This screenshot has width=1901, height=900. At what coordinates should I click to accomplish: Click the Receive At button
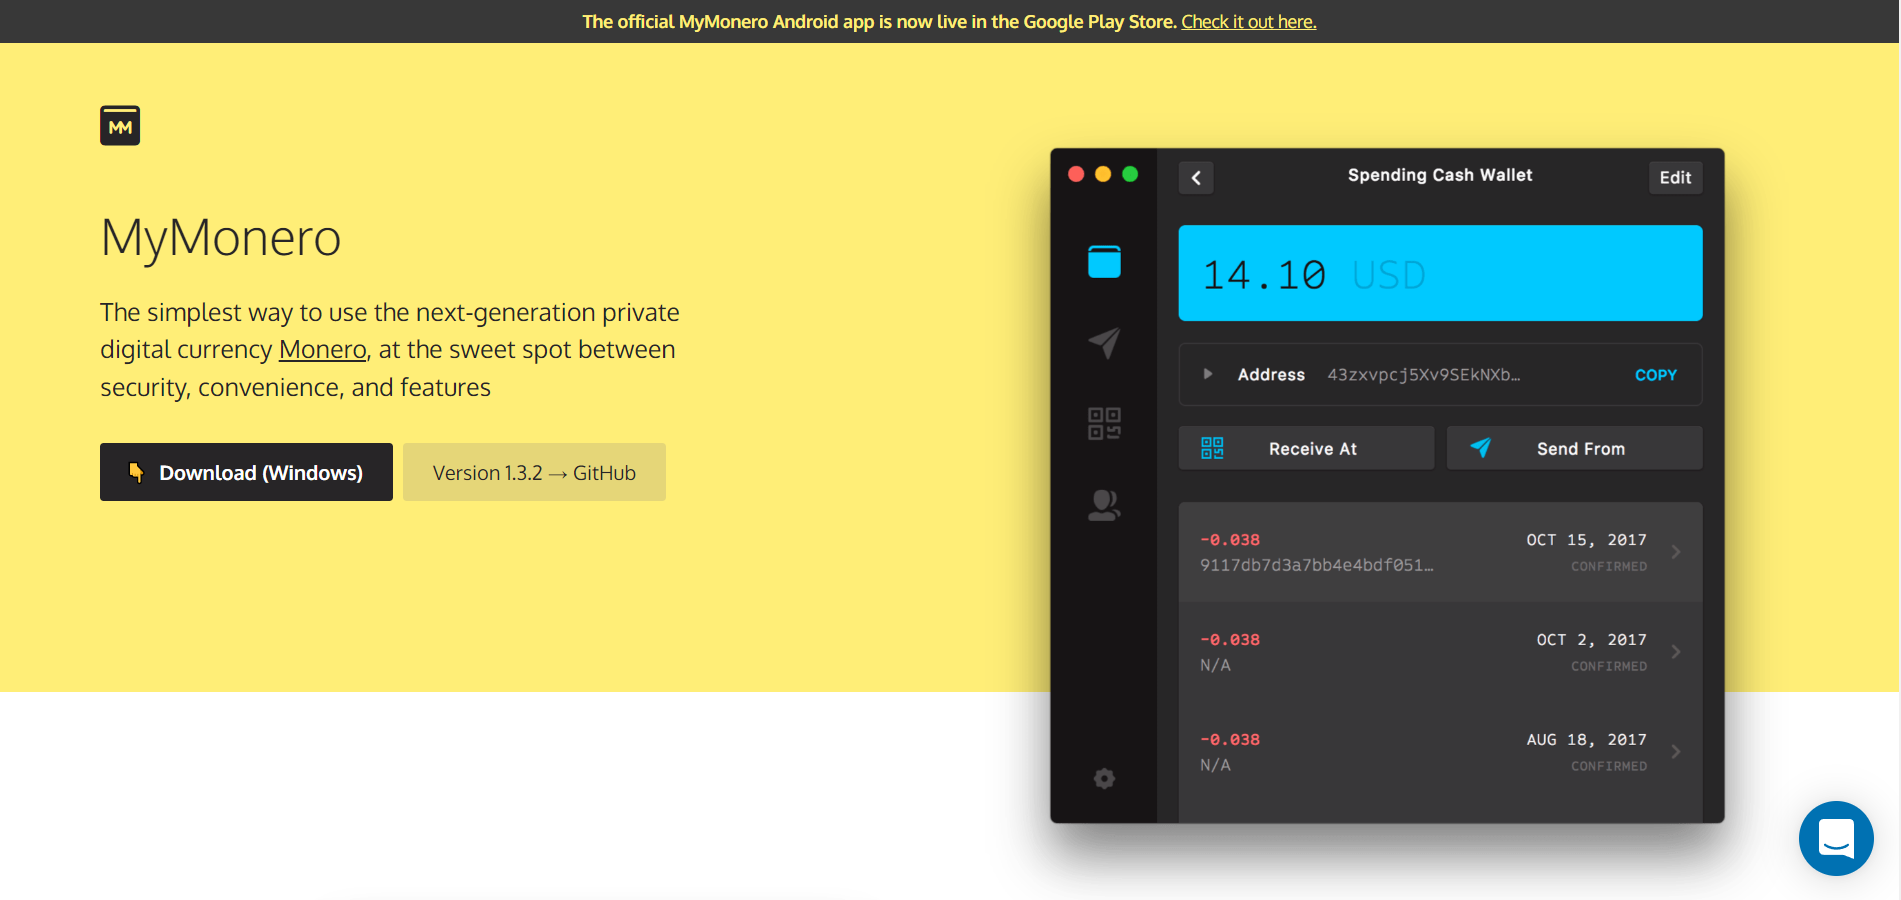(x=1306, y=448)
